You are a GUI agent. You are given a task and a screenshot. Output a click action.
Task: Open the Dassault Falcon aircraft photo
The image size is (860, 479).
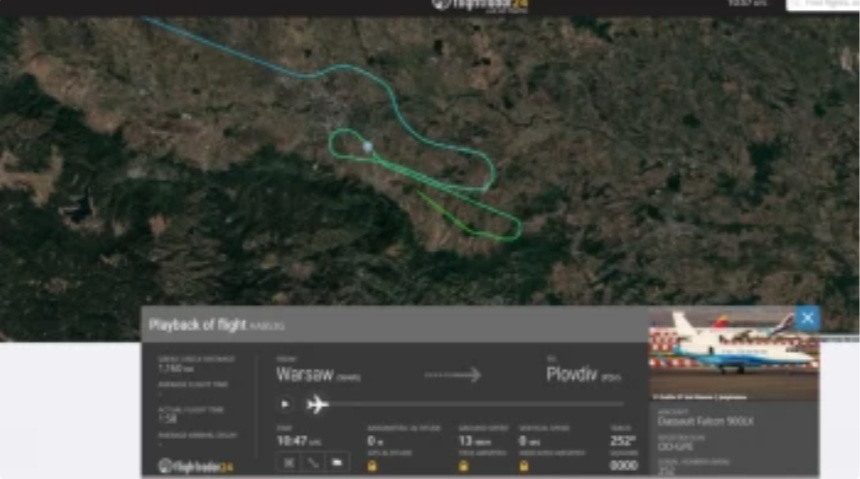[734, 354]
